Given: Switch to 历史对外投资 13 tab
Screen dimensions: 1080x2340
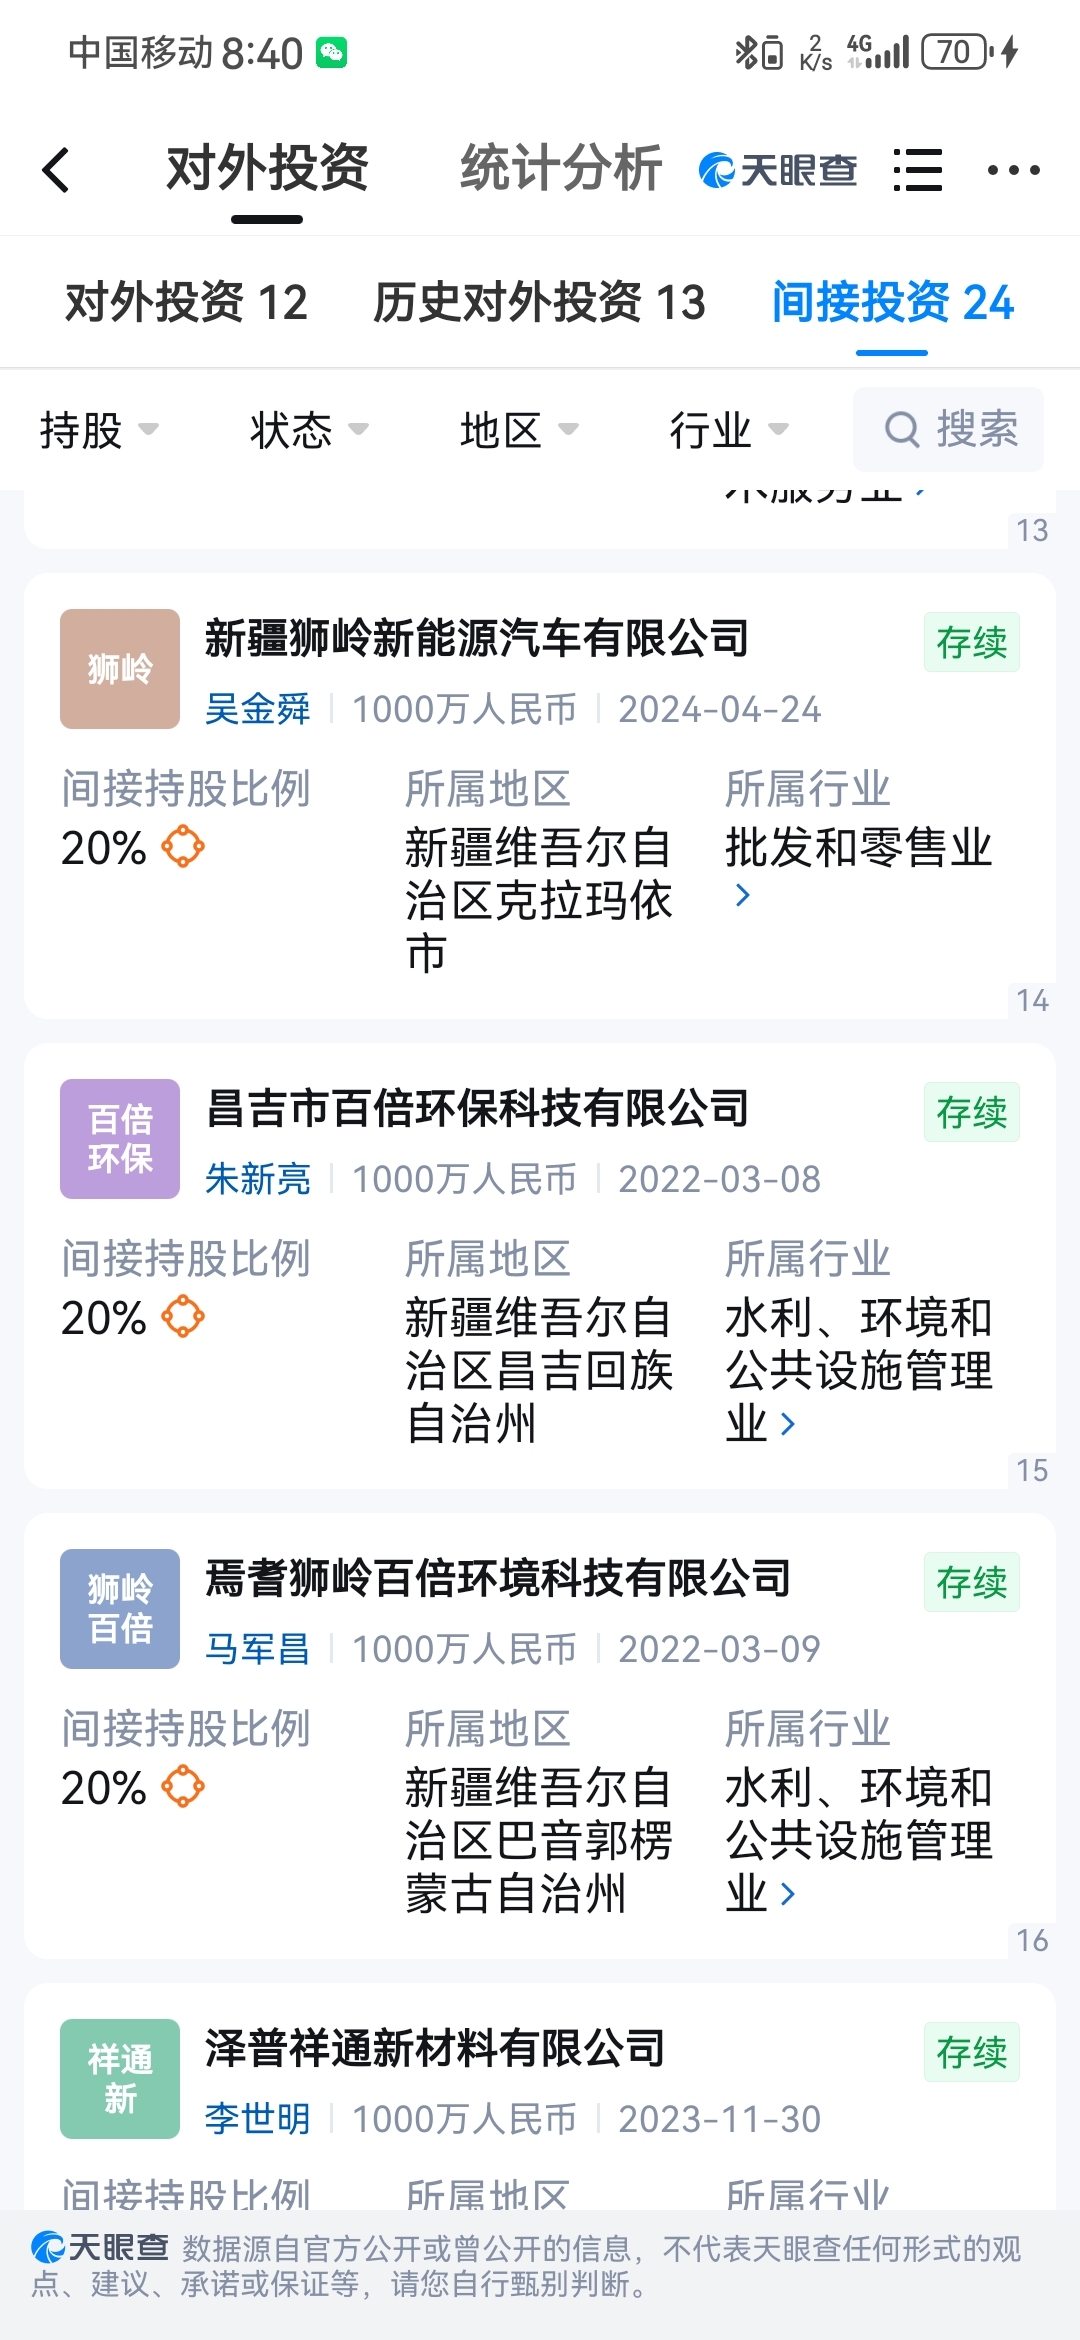Looking at the screenshot, I should [x=540, y=302].
